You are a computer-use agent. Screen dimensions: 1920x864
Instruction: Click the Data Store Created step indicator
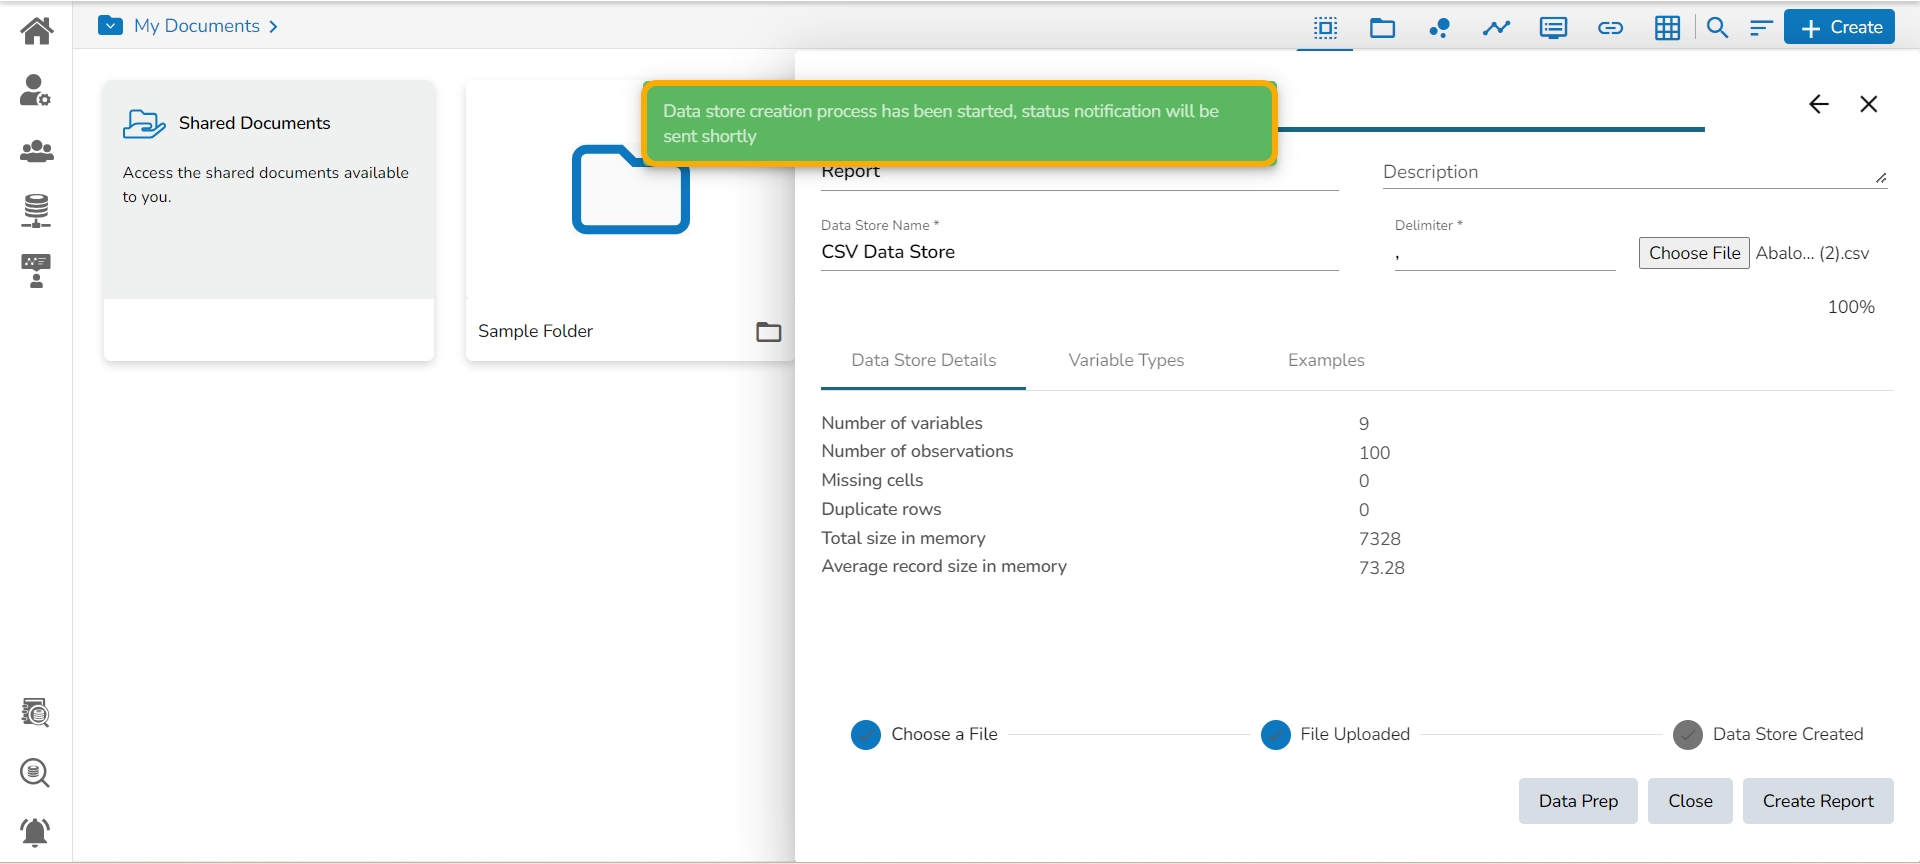point(1687,735)
